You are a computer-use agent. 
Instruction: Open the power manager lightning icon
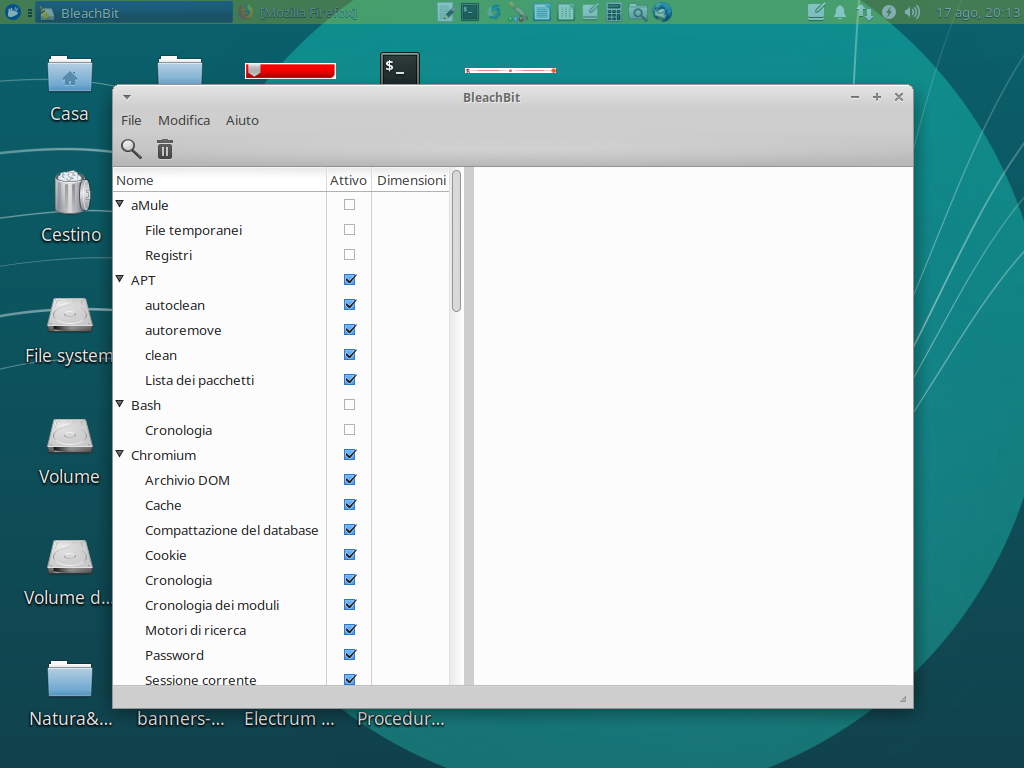point(889,12)
